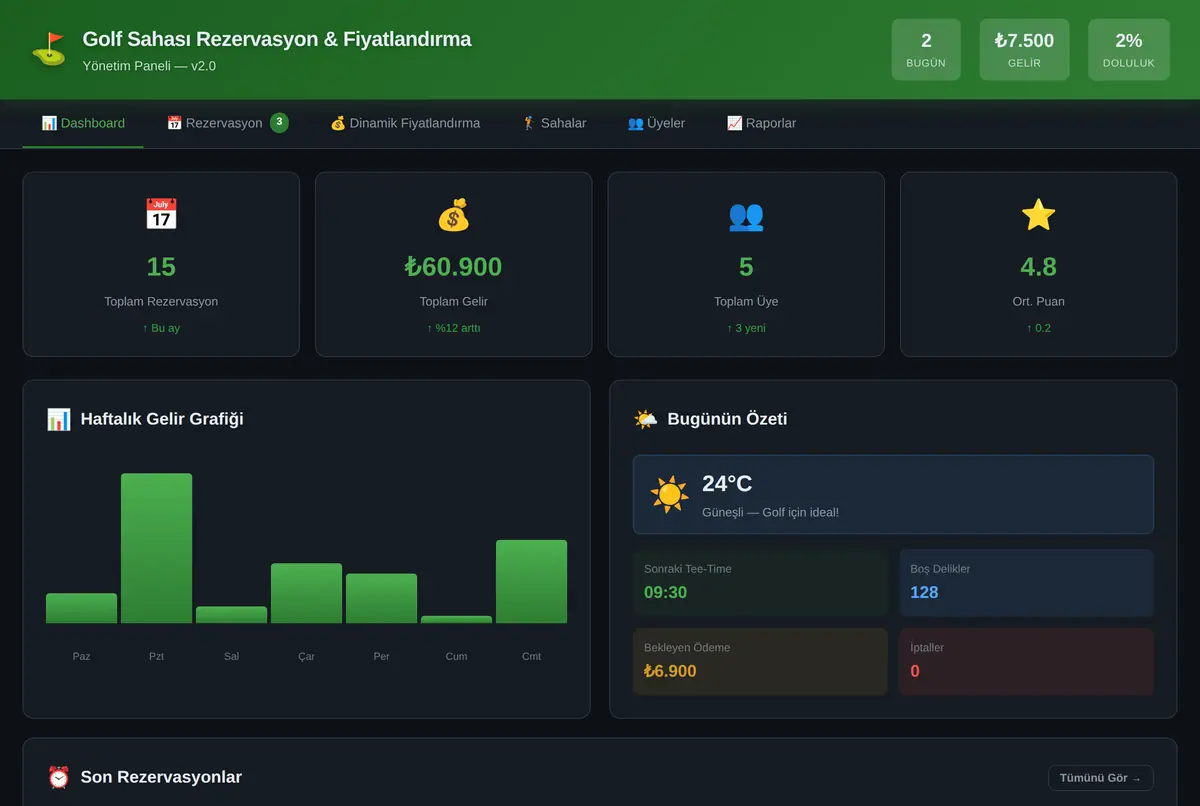This screenshot has height=806, width=1200.
Task: Select the Üyeler tab
Action: point(656,123)
